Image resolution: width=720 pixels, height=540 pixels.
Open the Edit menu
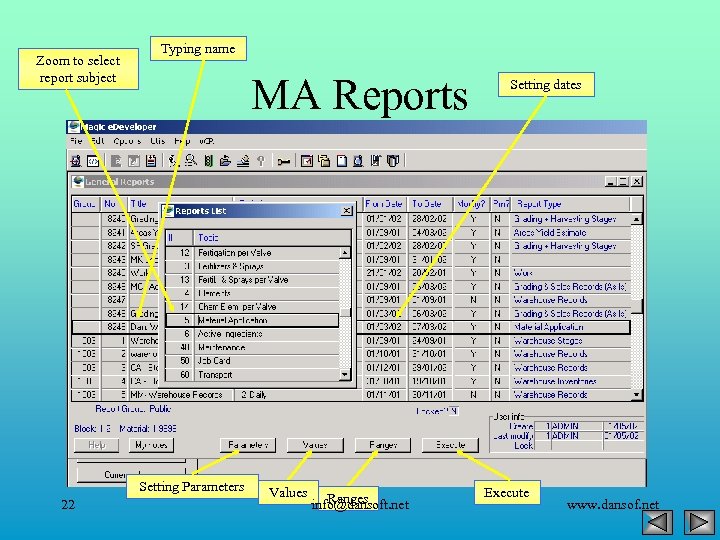point(97,141)
